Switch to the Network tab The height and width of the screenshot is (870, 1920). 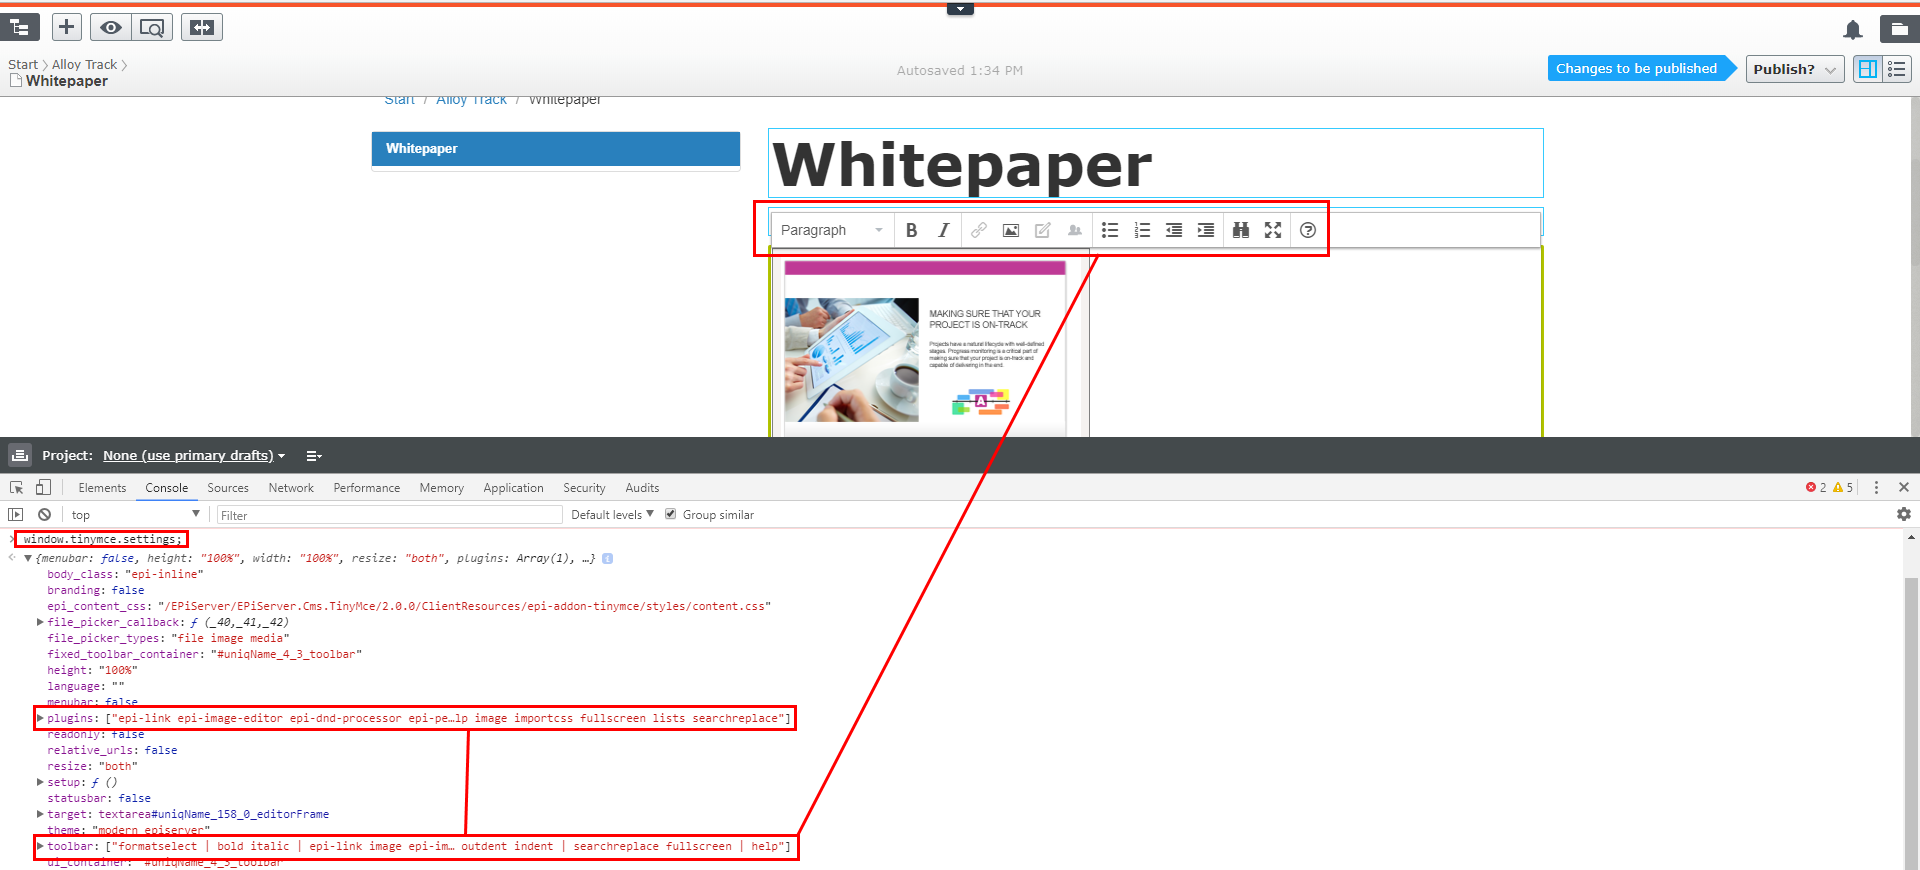pyautogui.click(x=291, y=488)
